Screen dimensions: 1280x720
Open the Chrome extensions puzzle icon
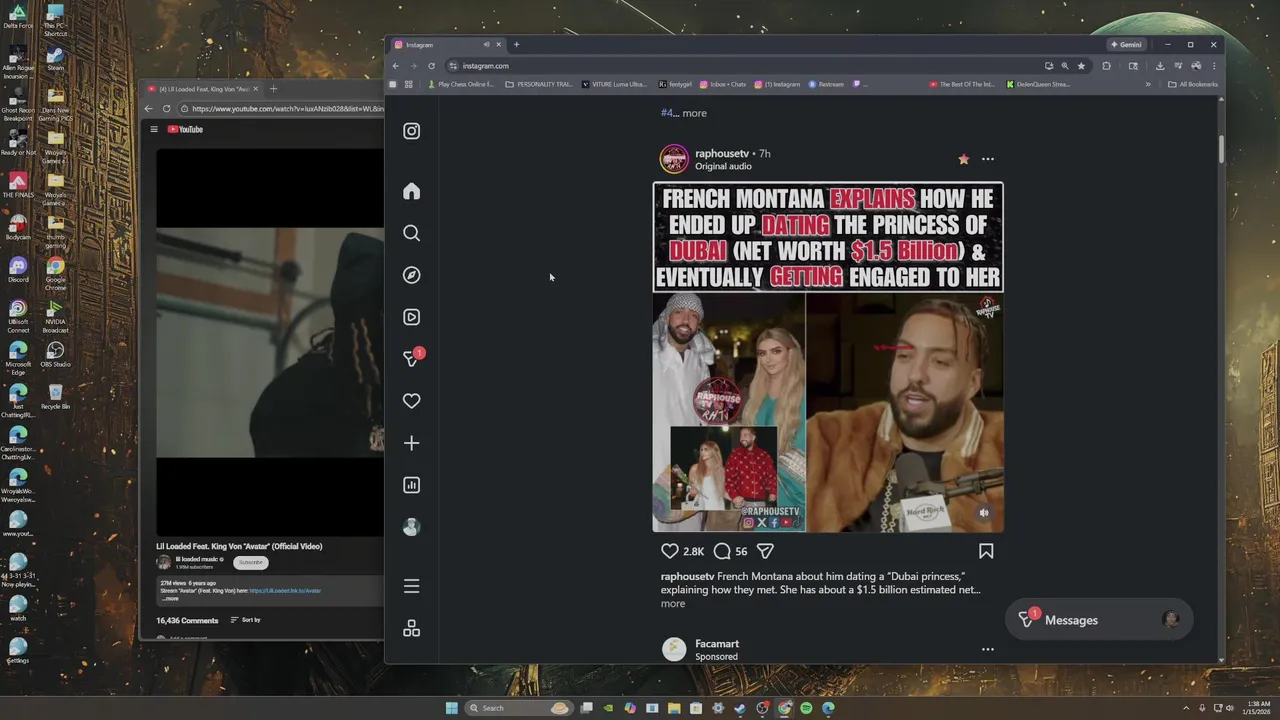tap(1106, 66)
